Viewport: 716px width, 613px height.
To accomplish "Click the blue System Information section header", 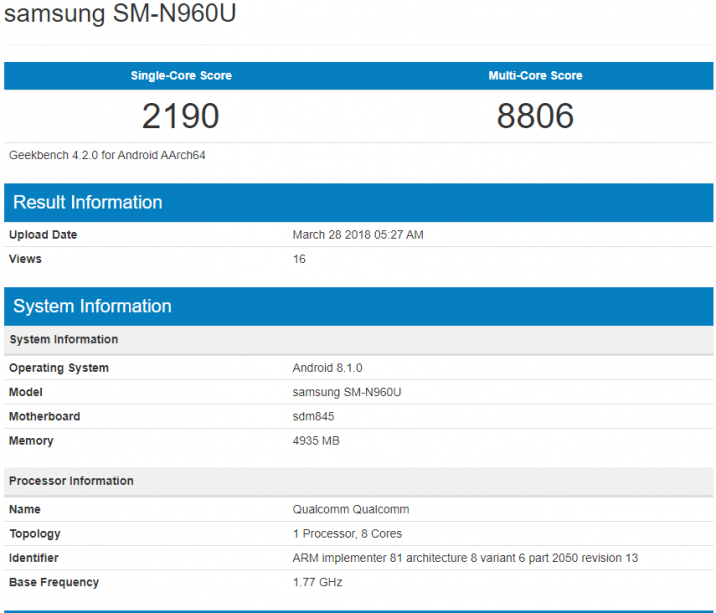I will tap(358, 306).
